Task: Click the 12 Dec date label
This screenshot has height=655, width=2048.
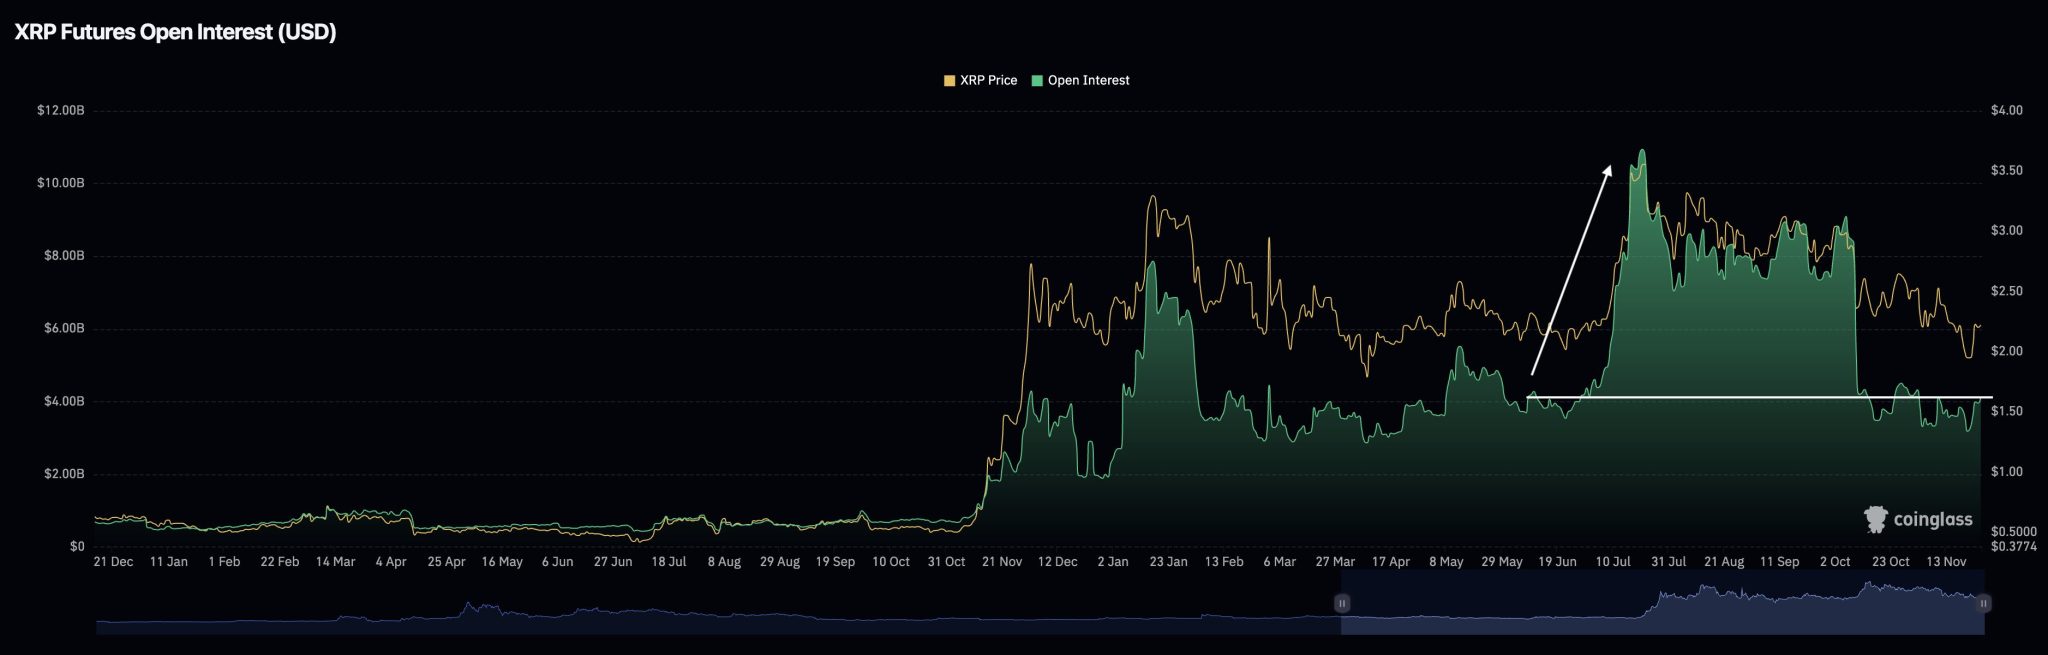Action: pyautogui.click(x=1058, y=562)
